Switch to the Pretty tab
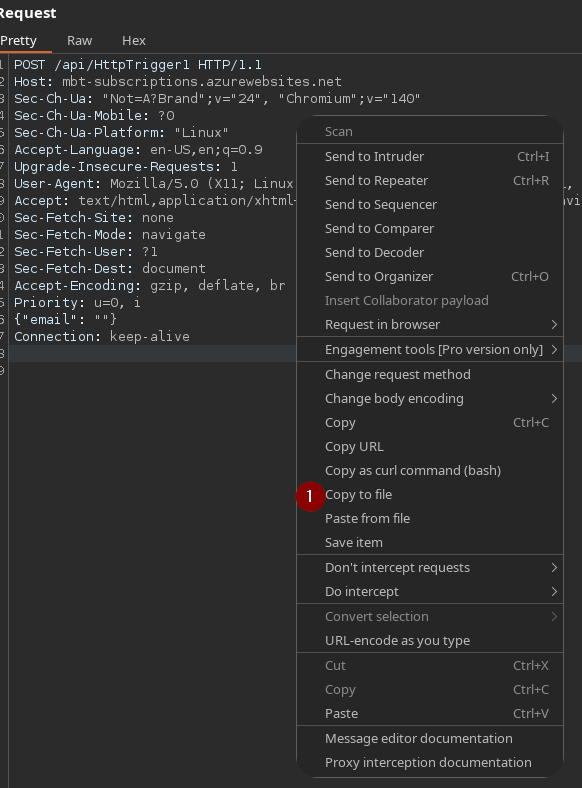 [19, 41]
